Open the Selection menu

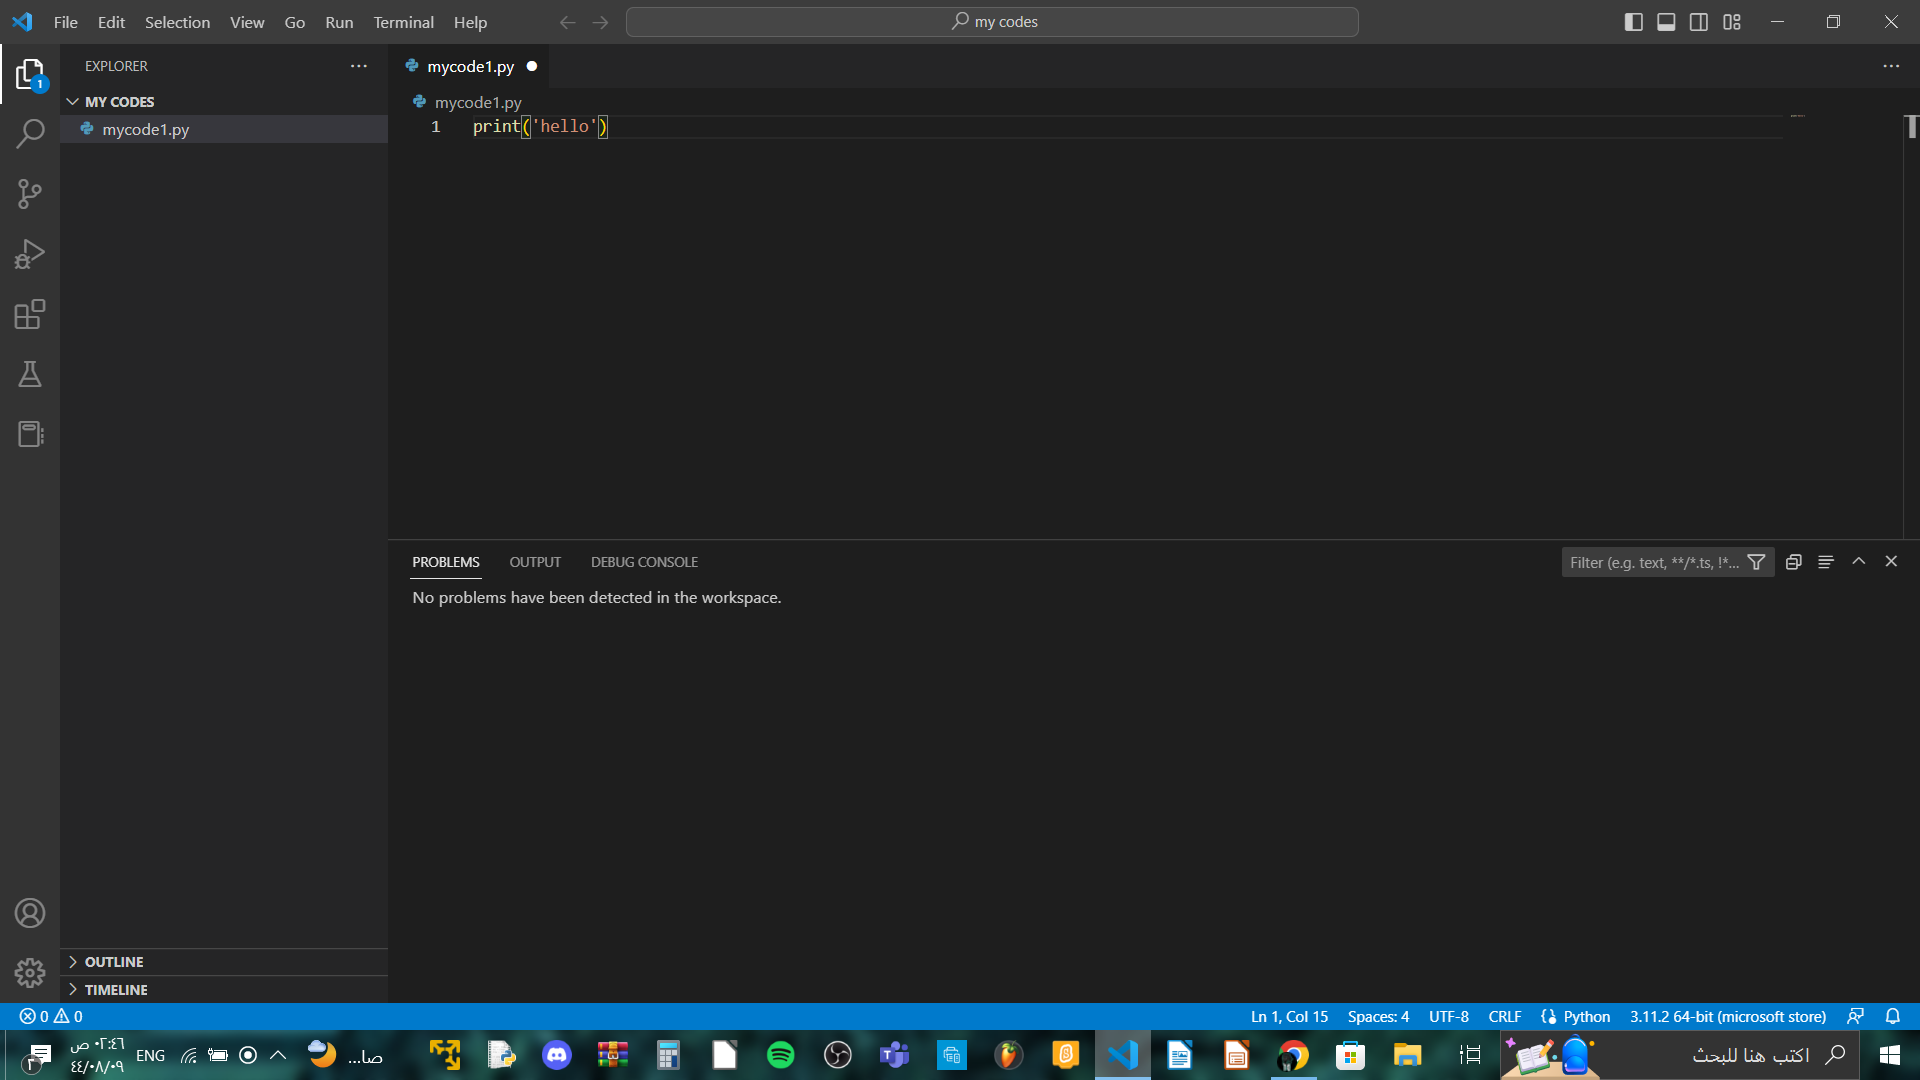(177, 22)
